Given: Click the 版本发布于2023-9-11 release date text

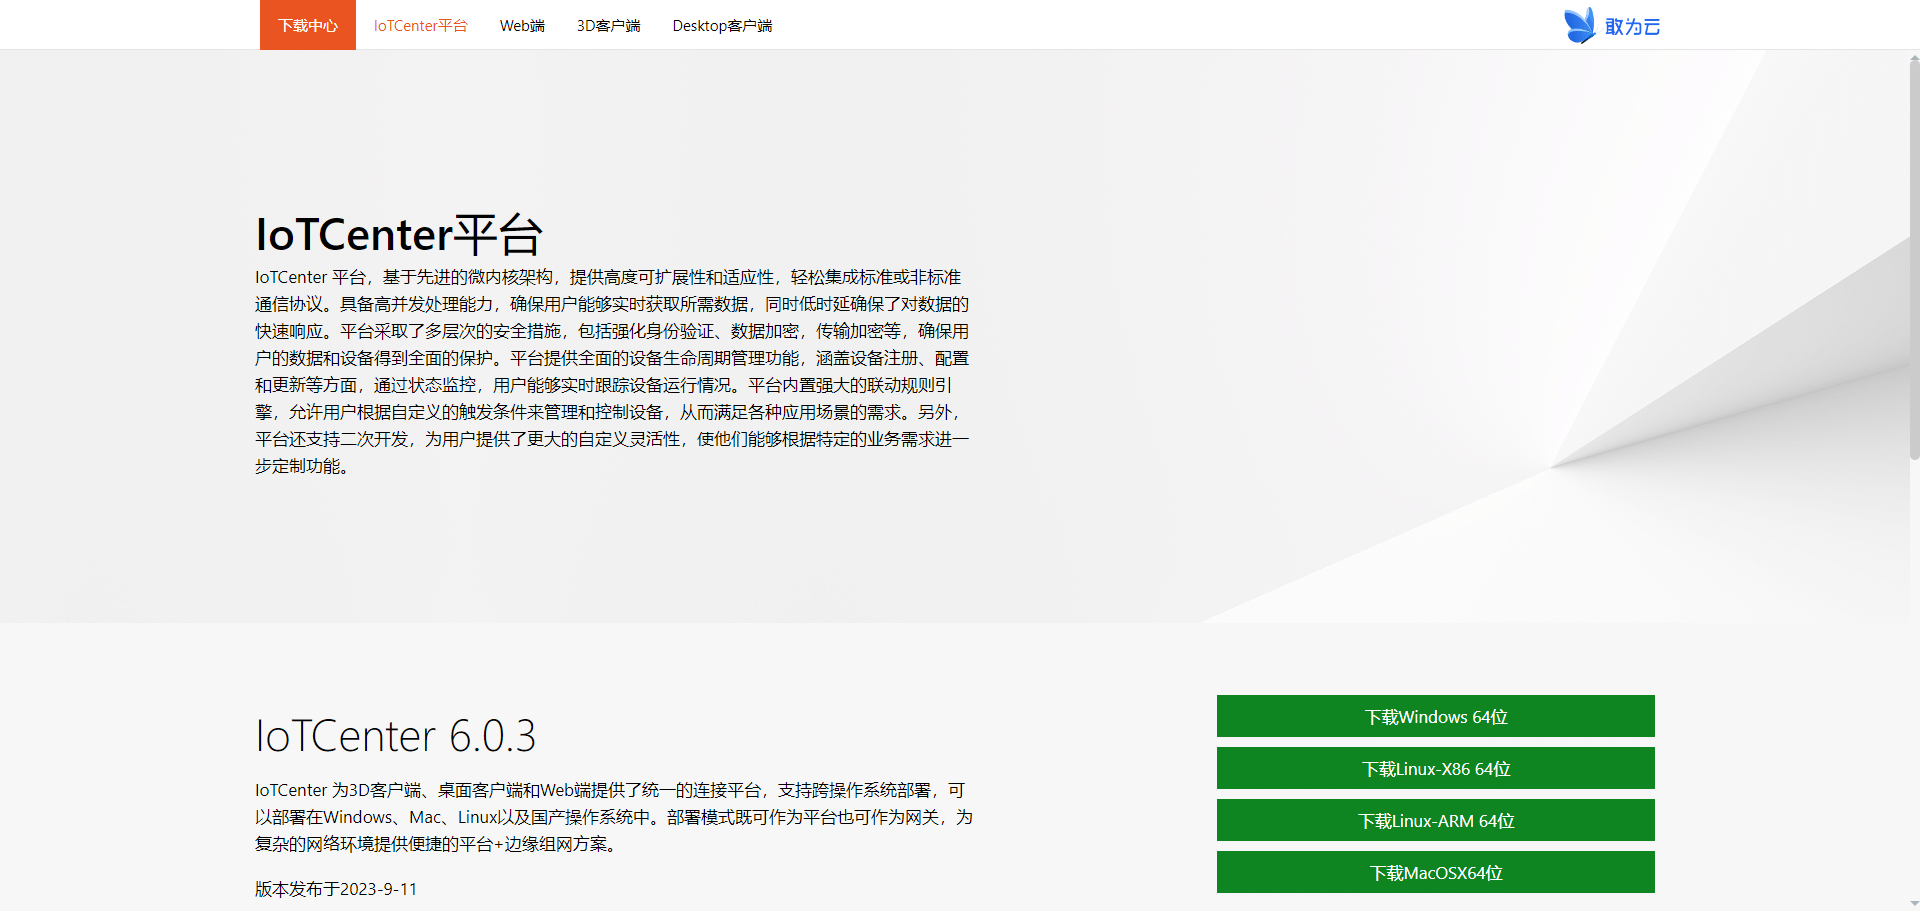Looking at the screenshot, I should click(336, 889).
